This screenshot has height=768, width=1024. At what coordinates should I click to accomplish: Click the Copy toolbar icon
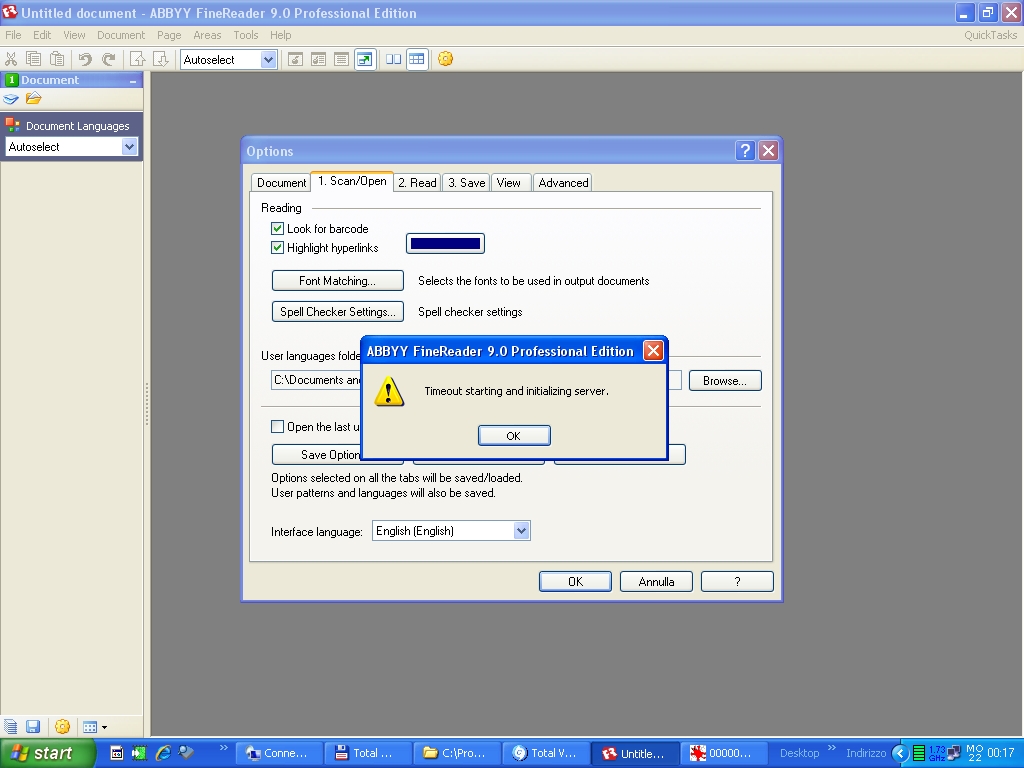pyautogui.click(x=33, y=59)
